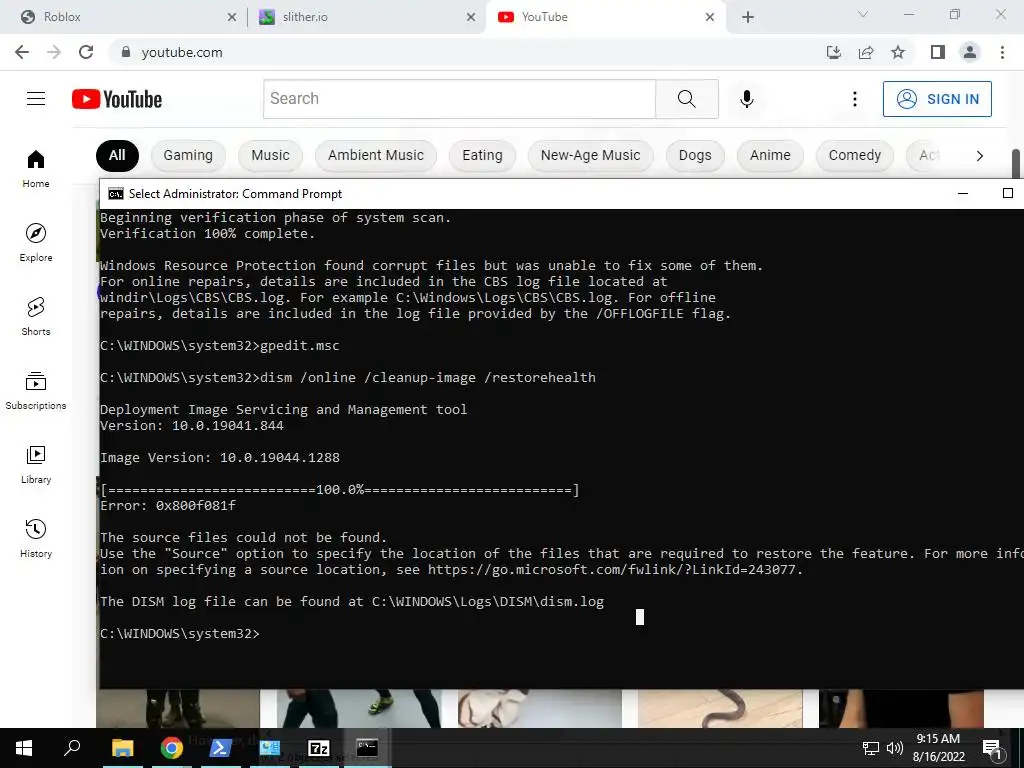
Task: Open Explore in YouTube sidebar
Action: pyautogui.click(x=36, y=242)
